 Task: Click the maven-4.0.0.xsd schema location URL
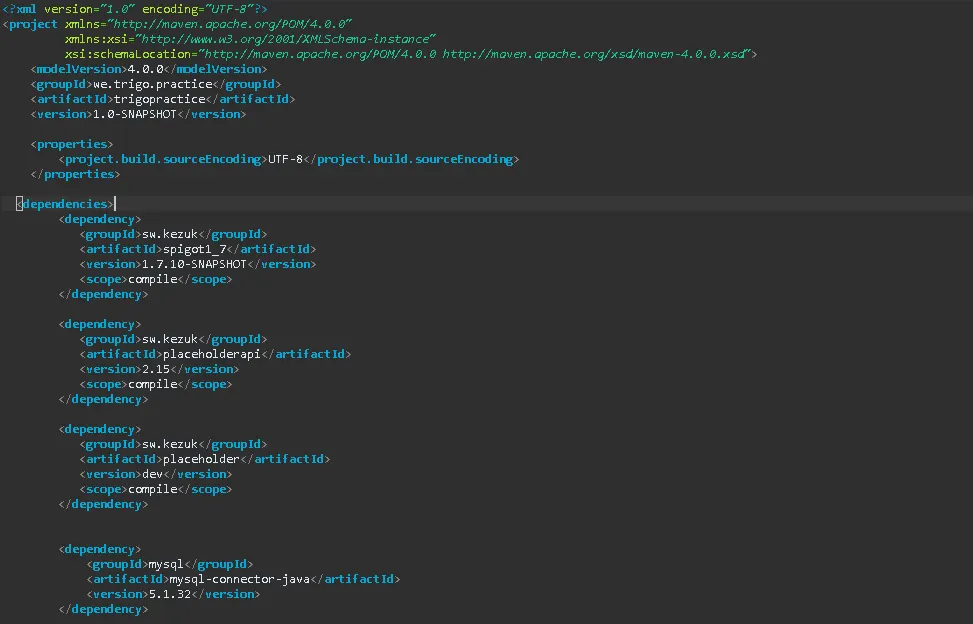pyautogui.click(x=596, y=54)
